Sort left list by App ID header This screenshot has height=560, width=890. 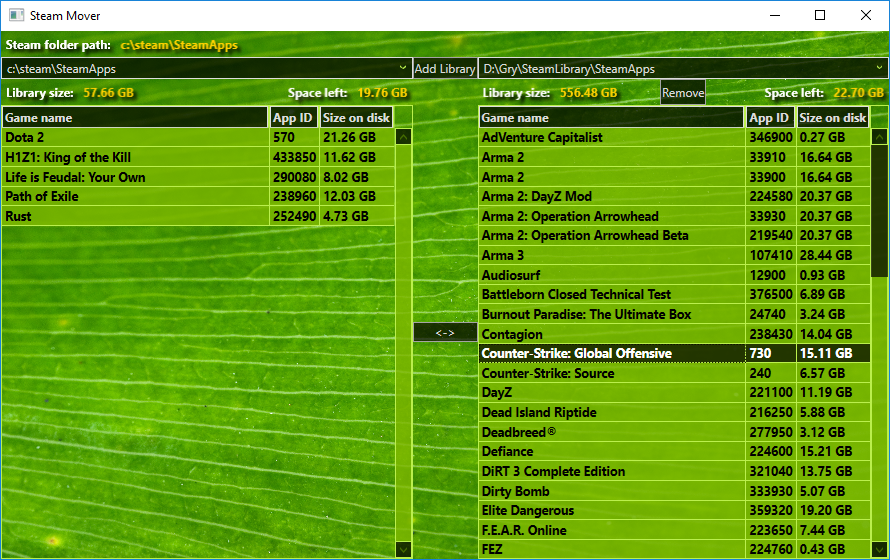point(293,117)
